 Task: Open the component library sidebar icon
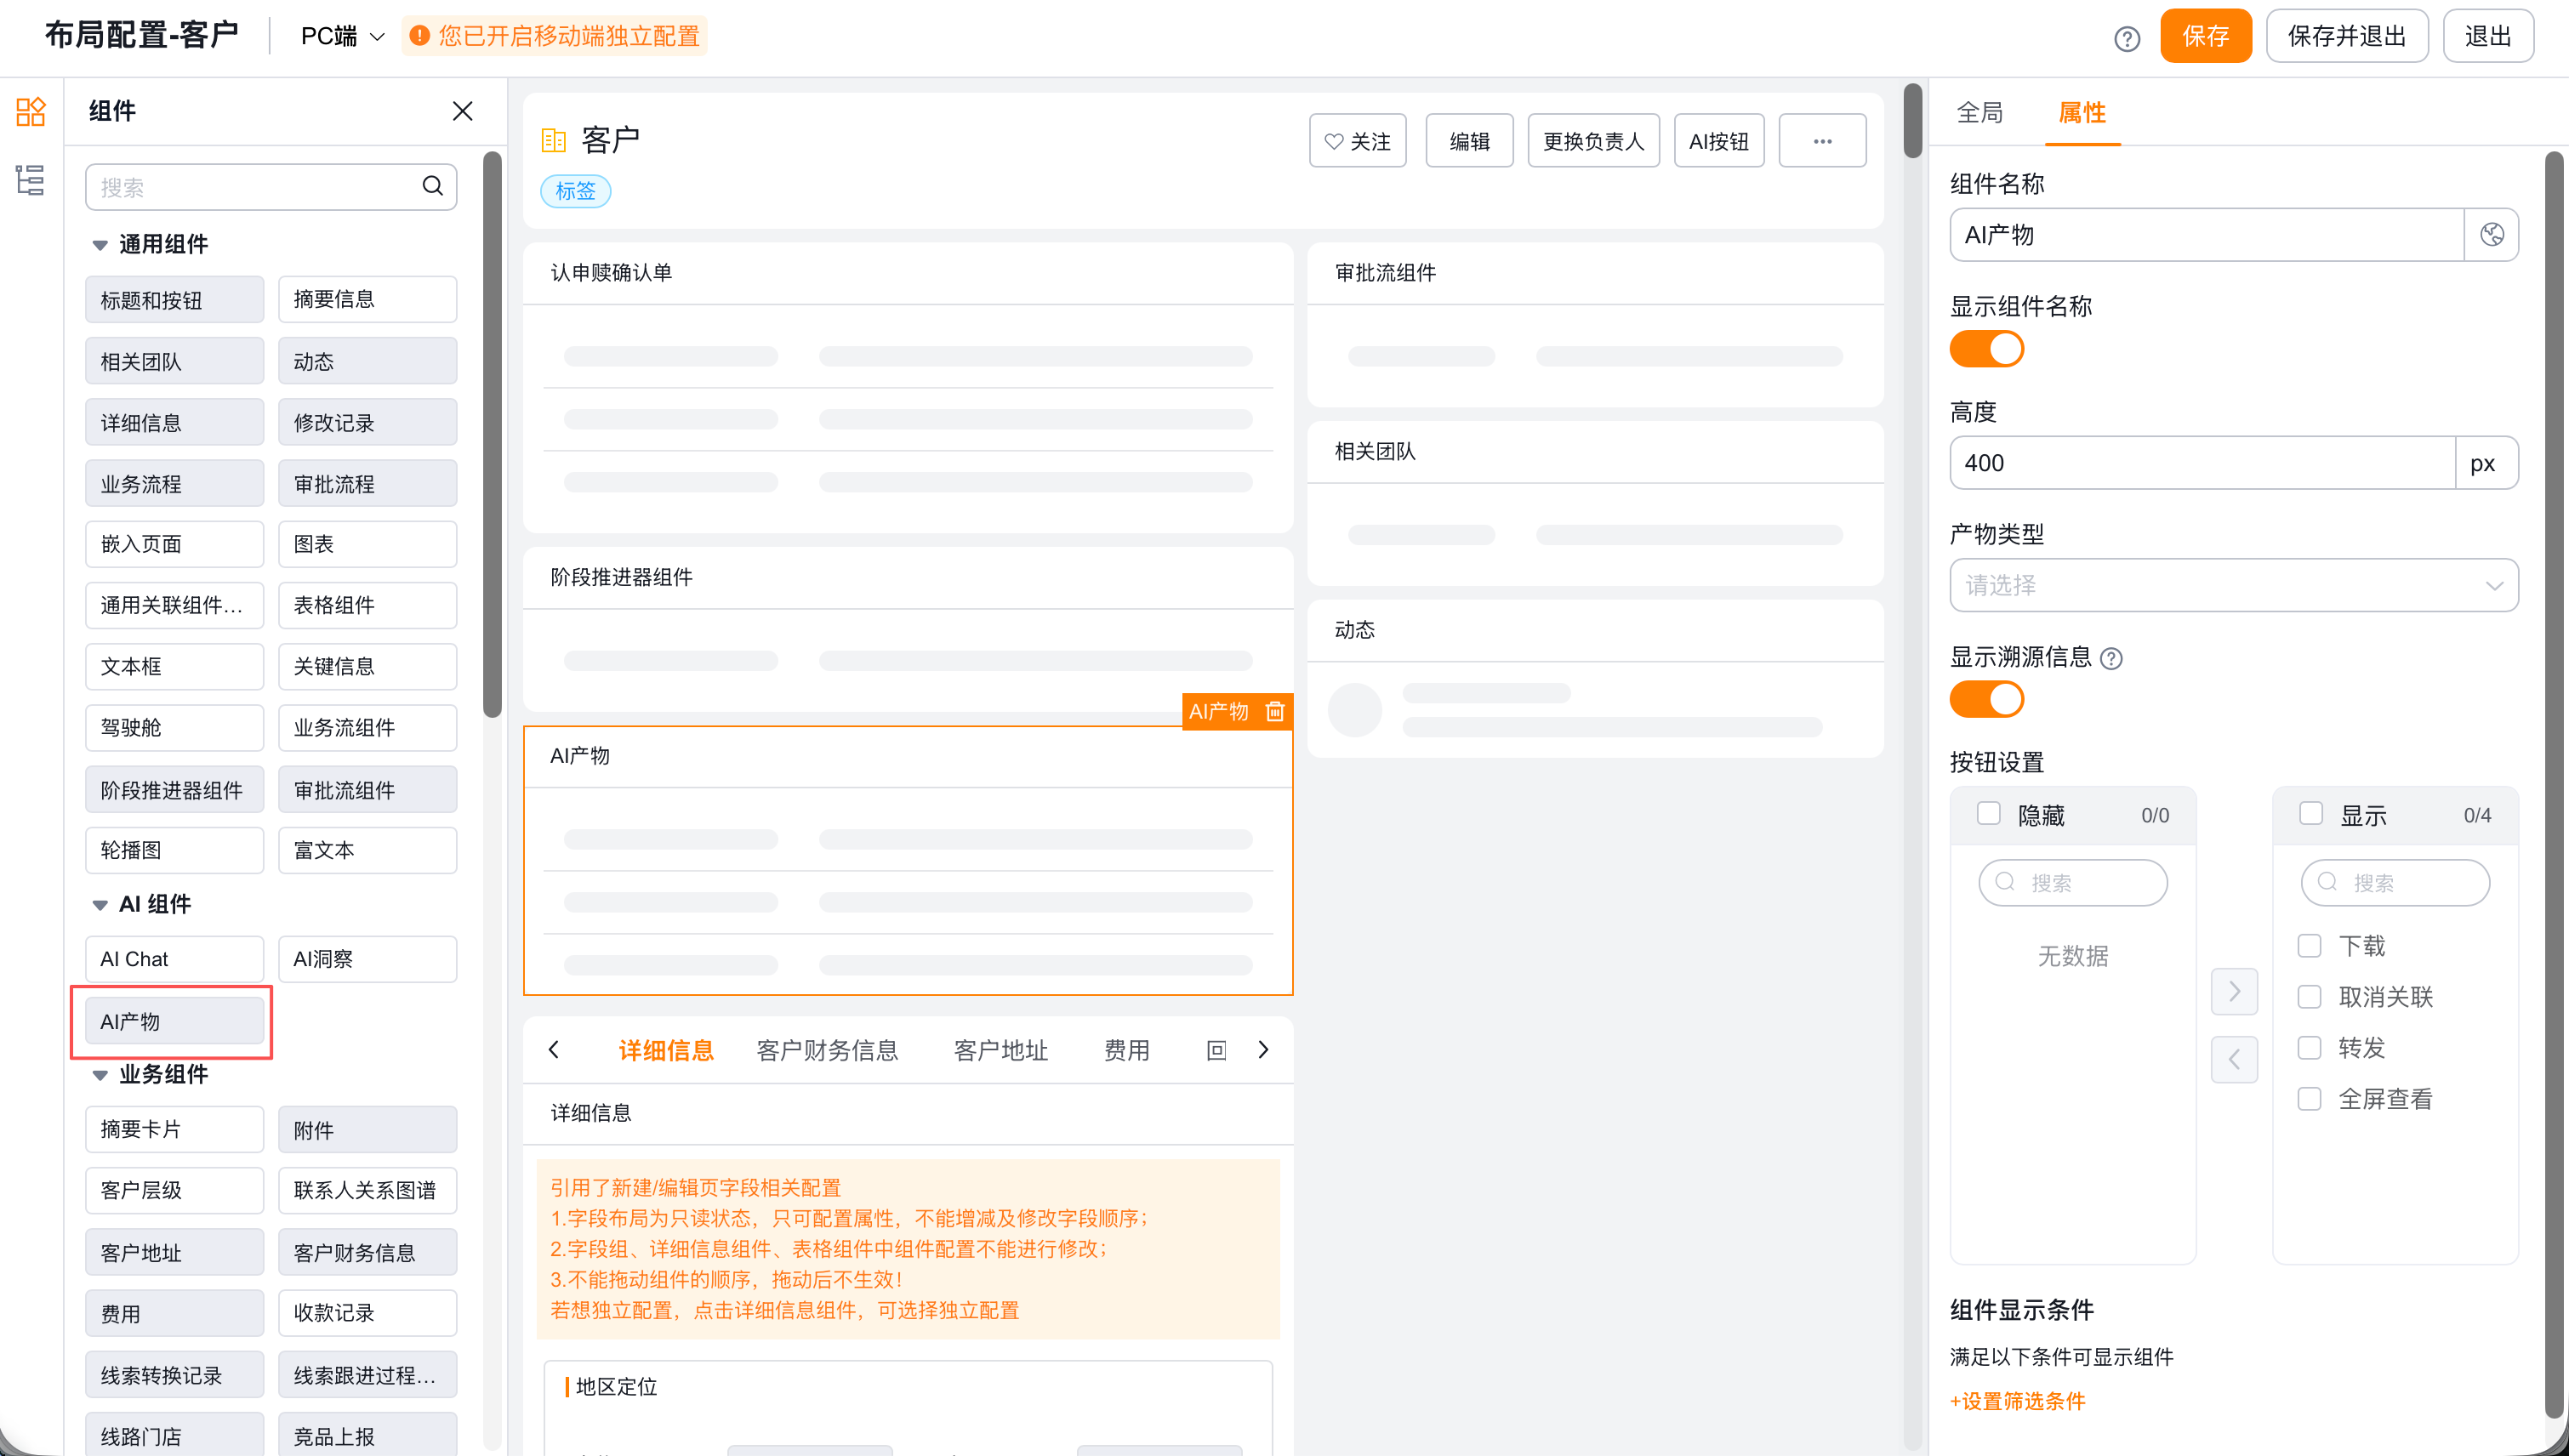click(31, 111)
